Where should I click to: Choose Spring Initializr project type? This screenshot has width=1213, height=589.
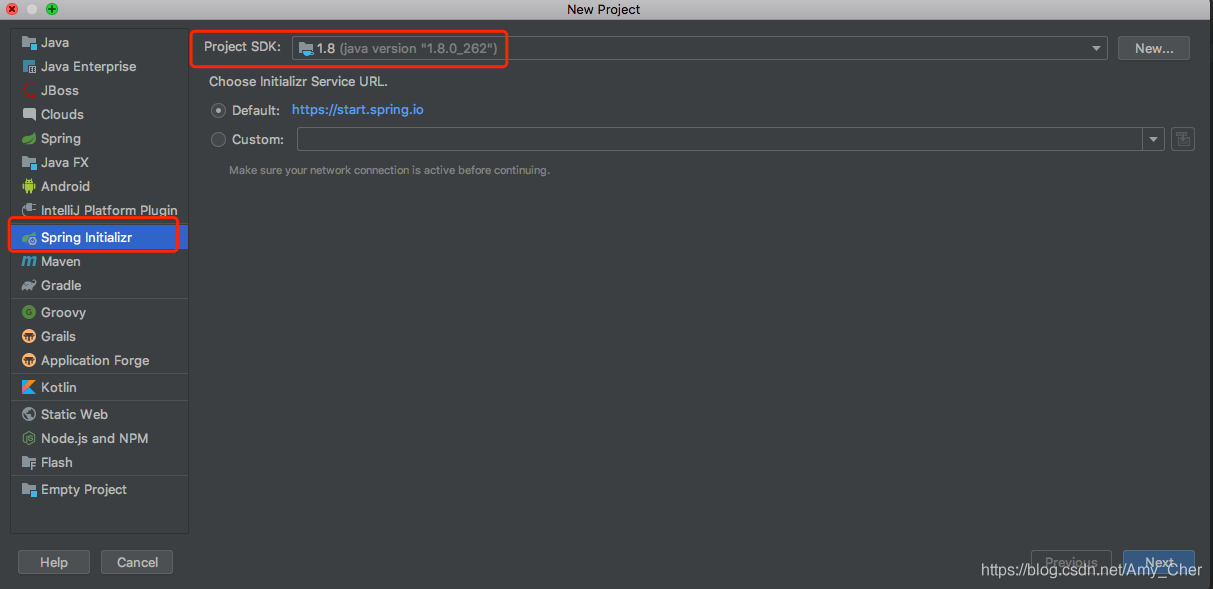click(100, 238)
